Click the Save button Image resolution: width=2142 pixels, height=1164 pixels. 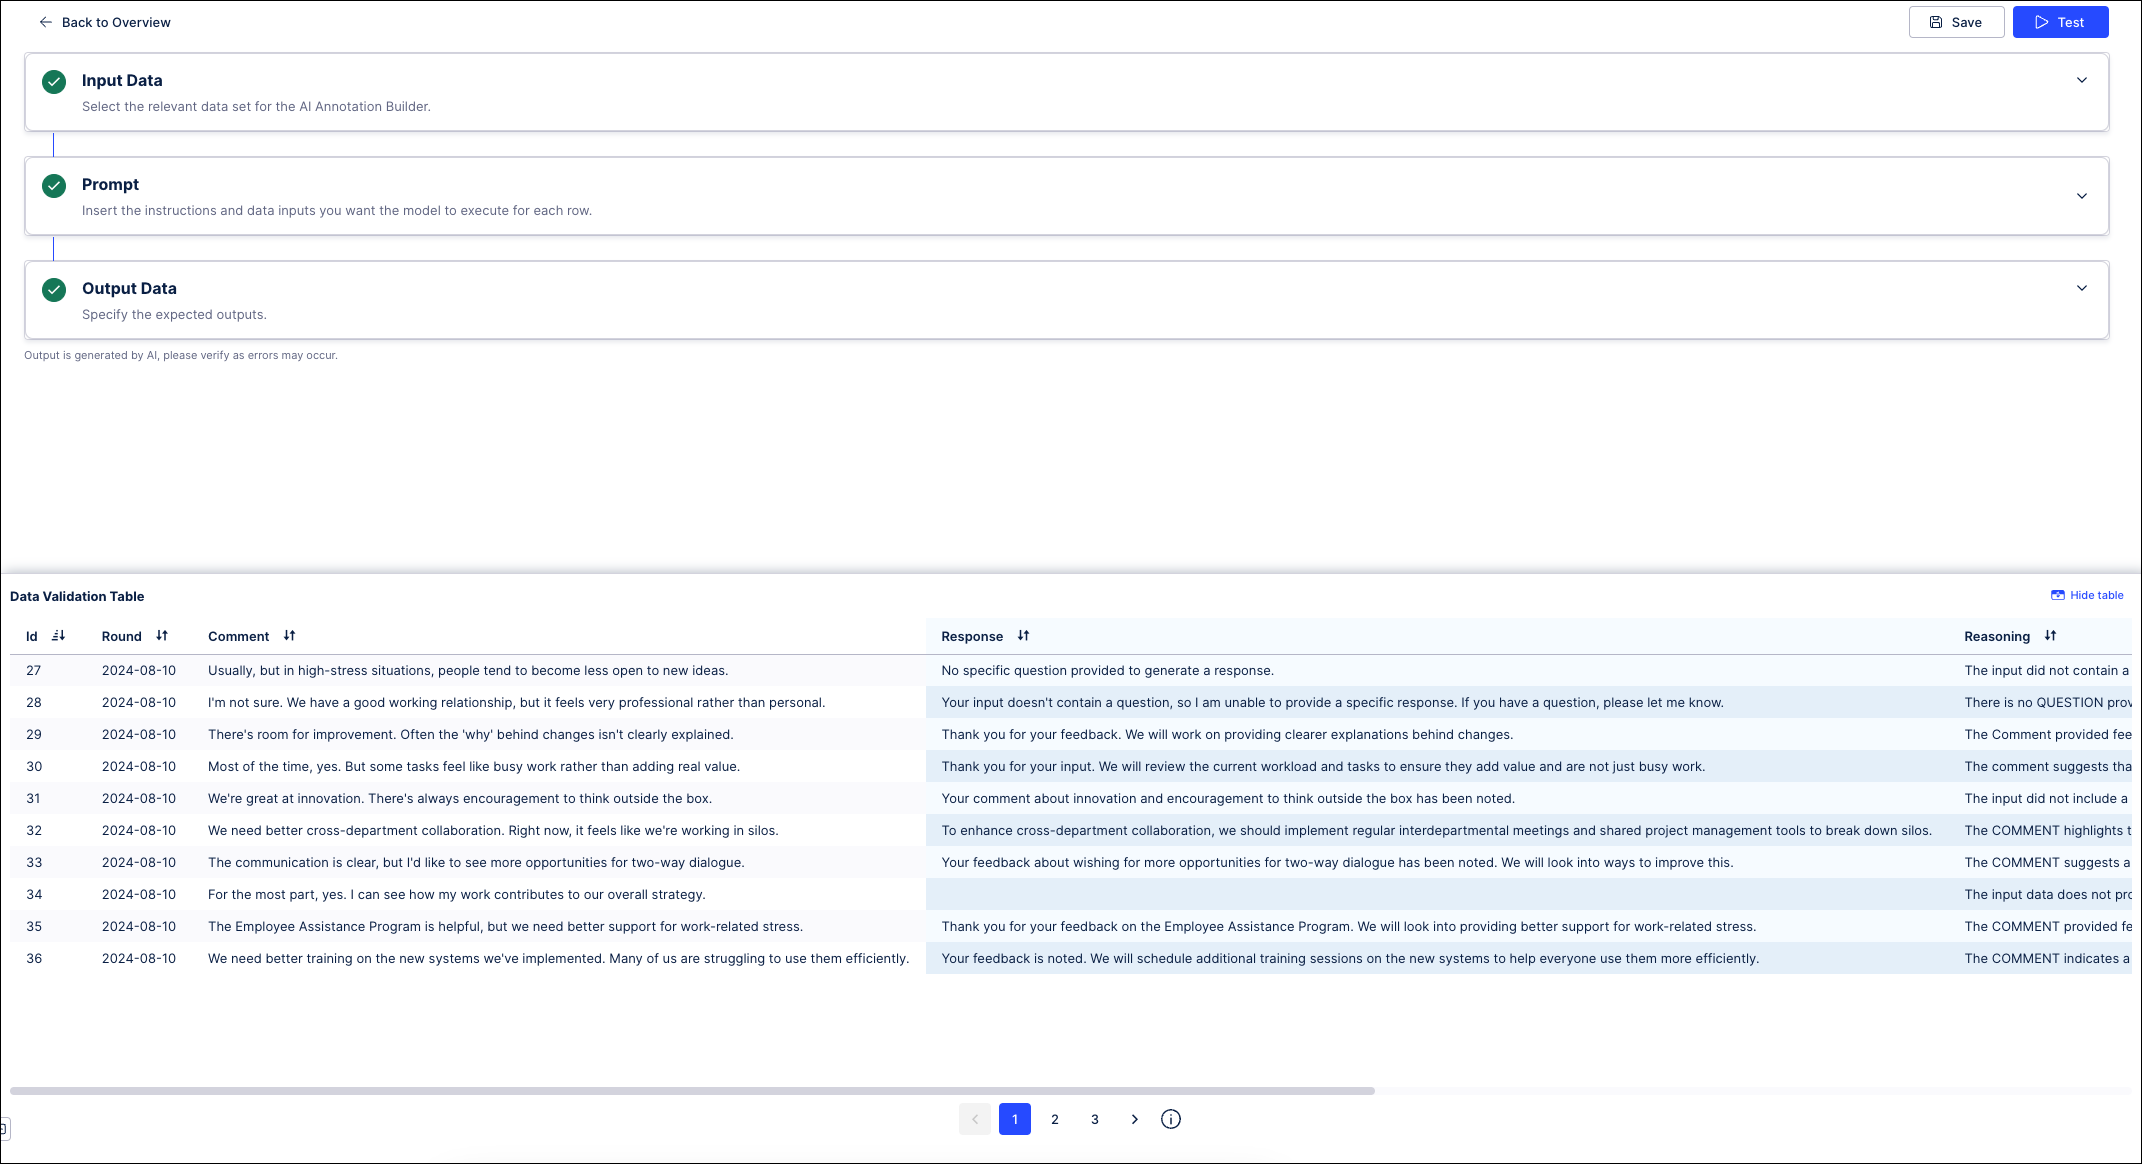click(x=1955, y=22)
